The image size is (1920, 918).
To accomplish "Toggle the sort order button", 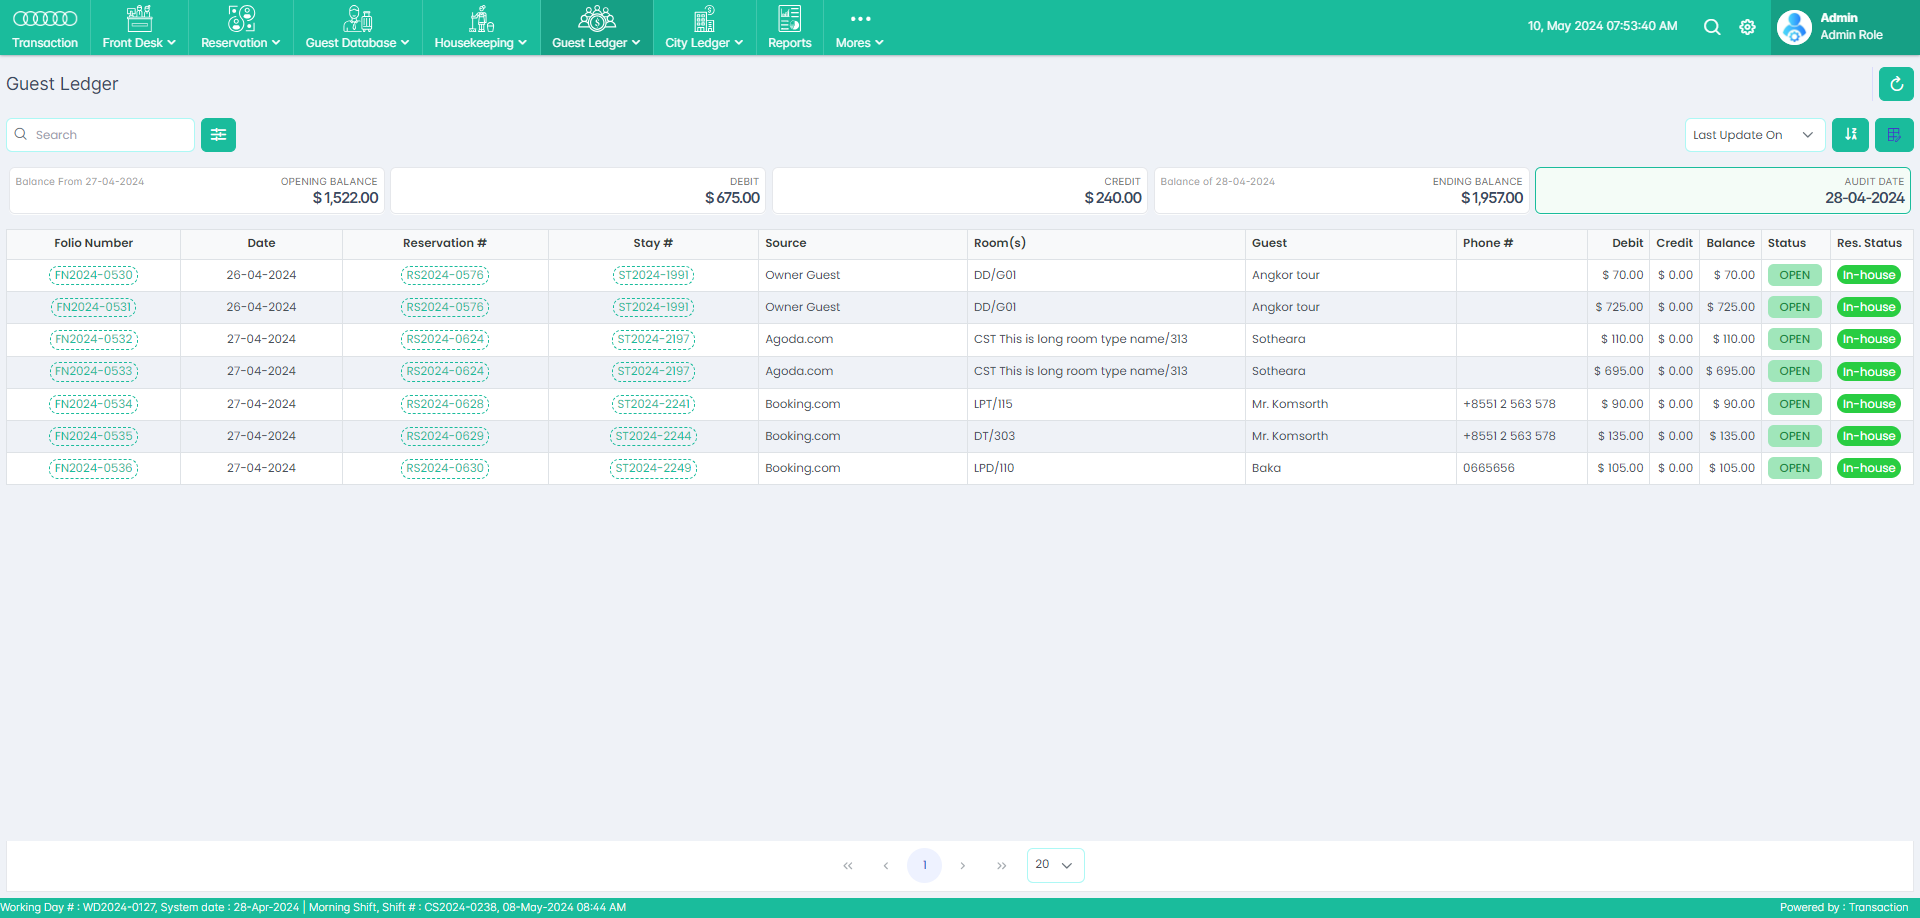I will pyautogui.click(x=1850, y=135).
